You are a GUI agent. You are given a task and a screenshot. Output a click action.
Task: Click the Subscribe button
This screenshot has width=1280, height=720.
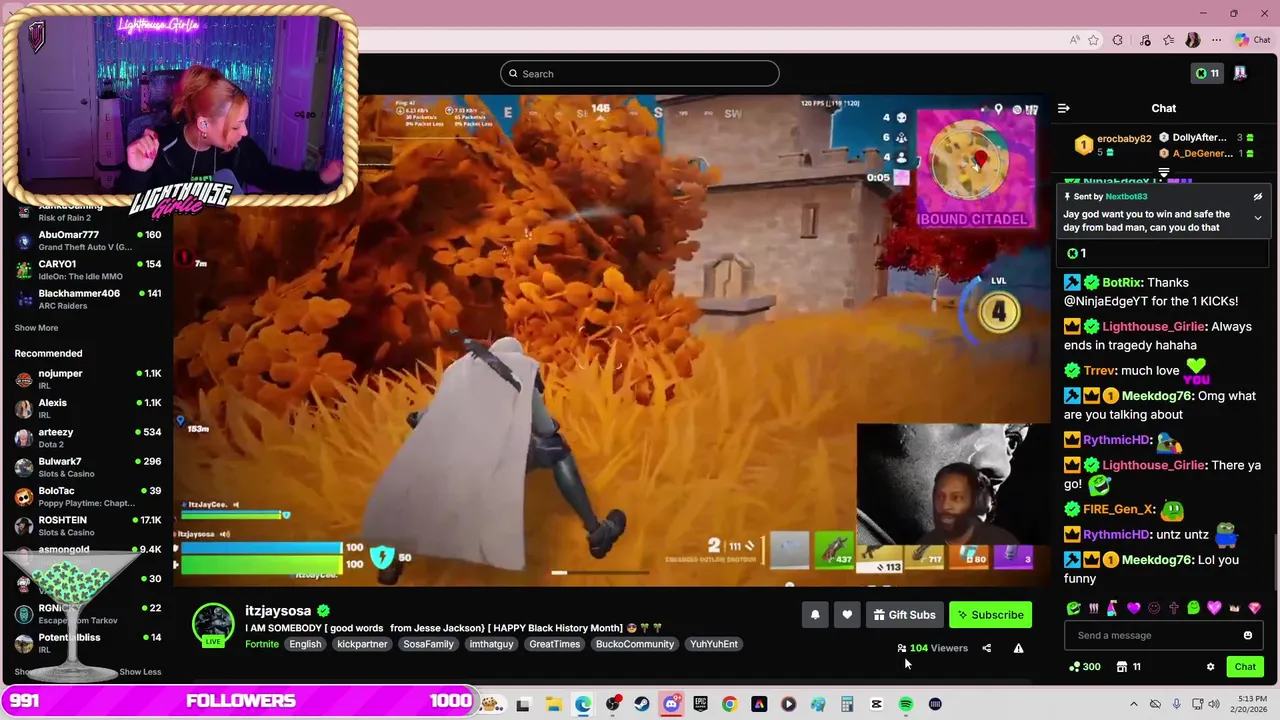pyautogui.click(x=990, y=615)
